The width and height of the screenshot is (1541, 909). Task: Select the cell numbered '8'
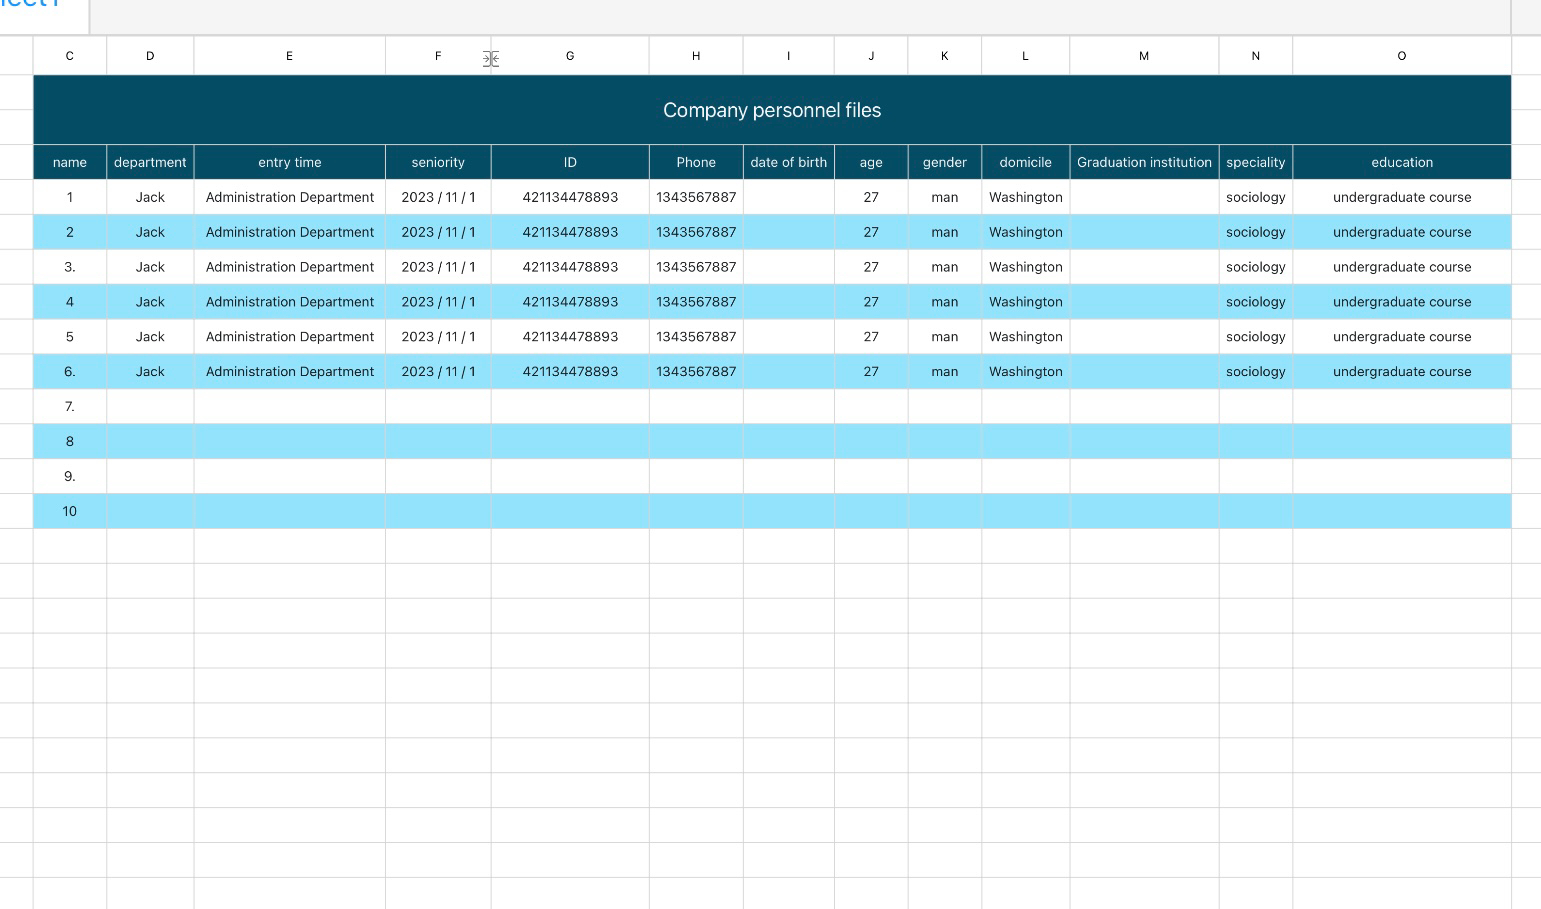(x=70, y=442)
